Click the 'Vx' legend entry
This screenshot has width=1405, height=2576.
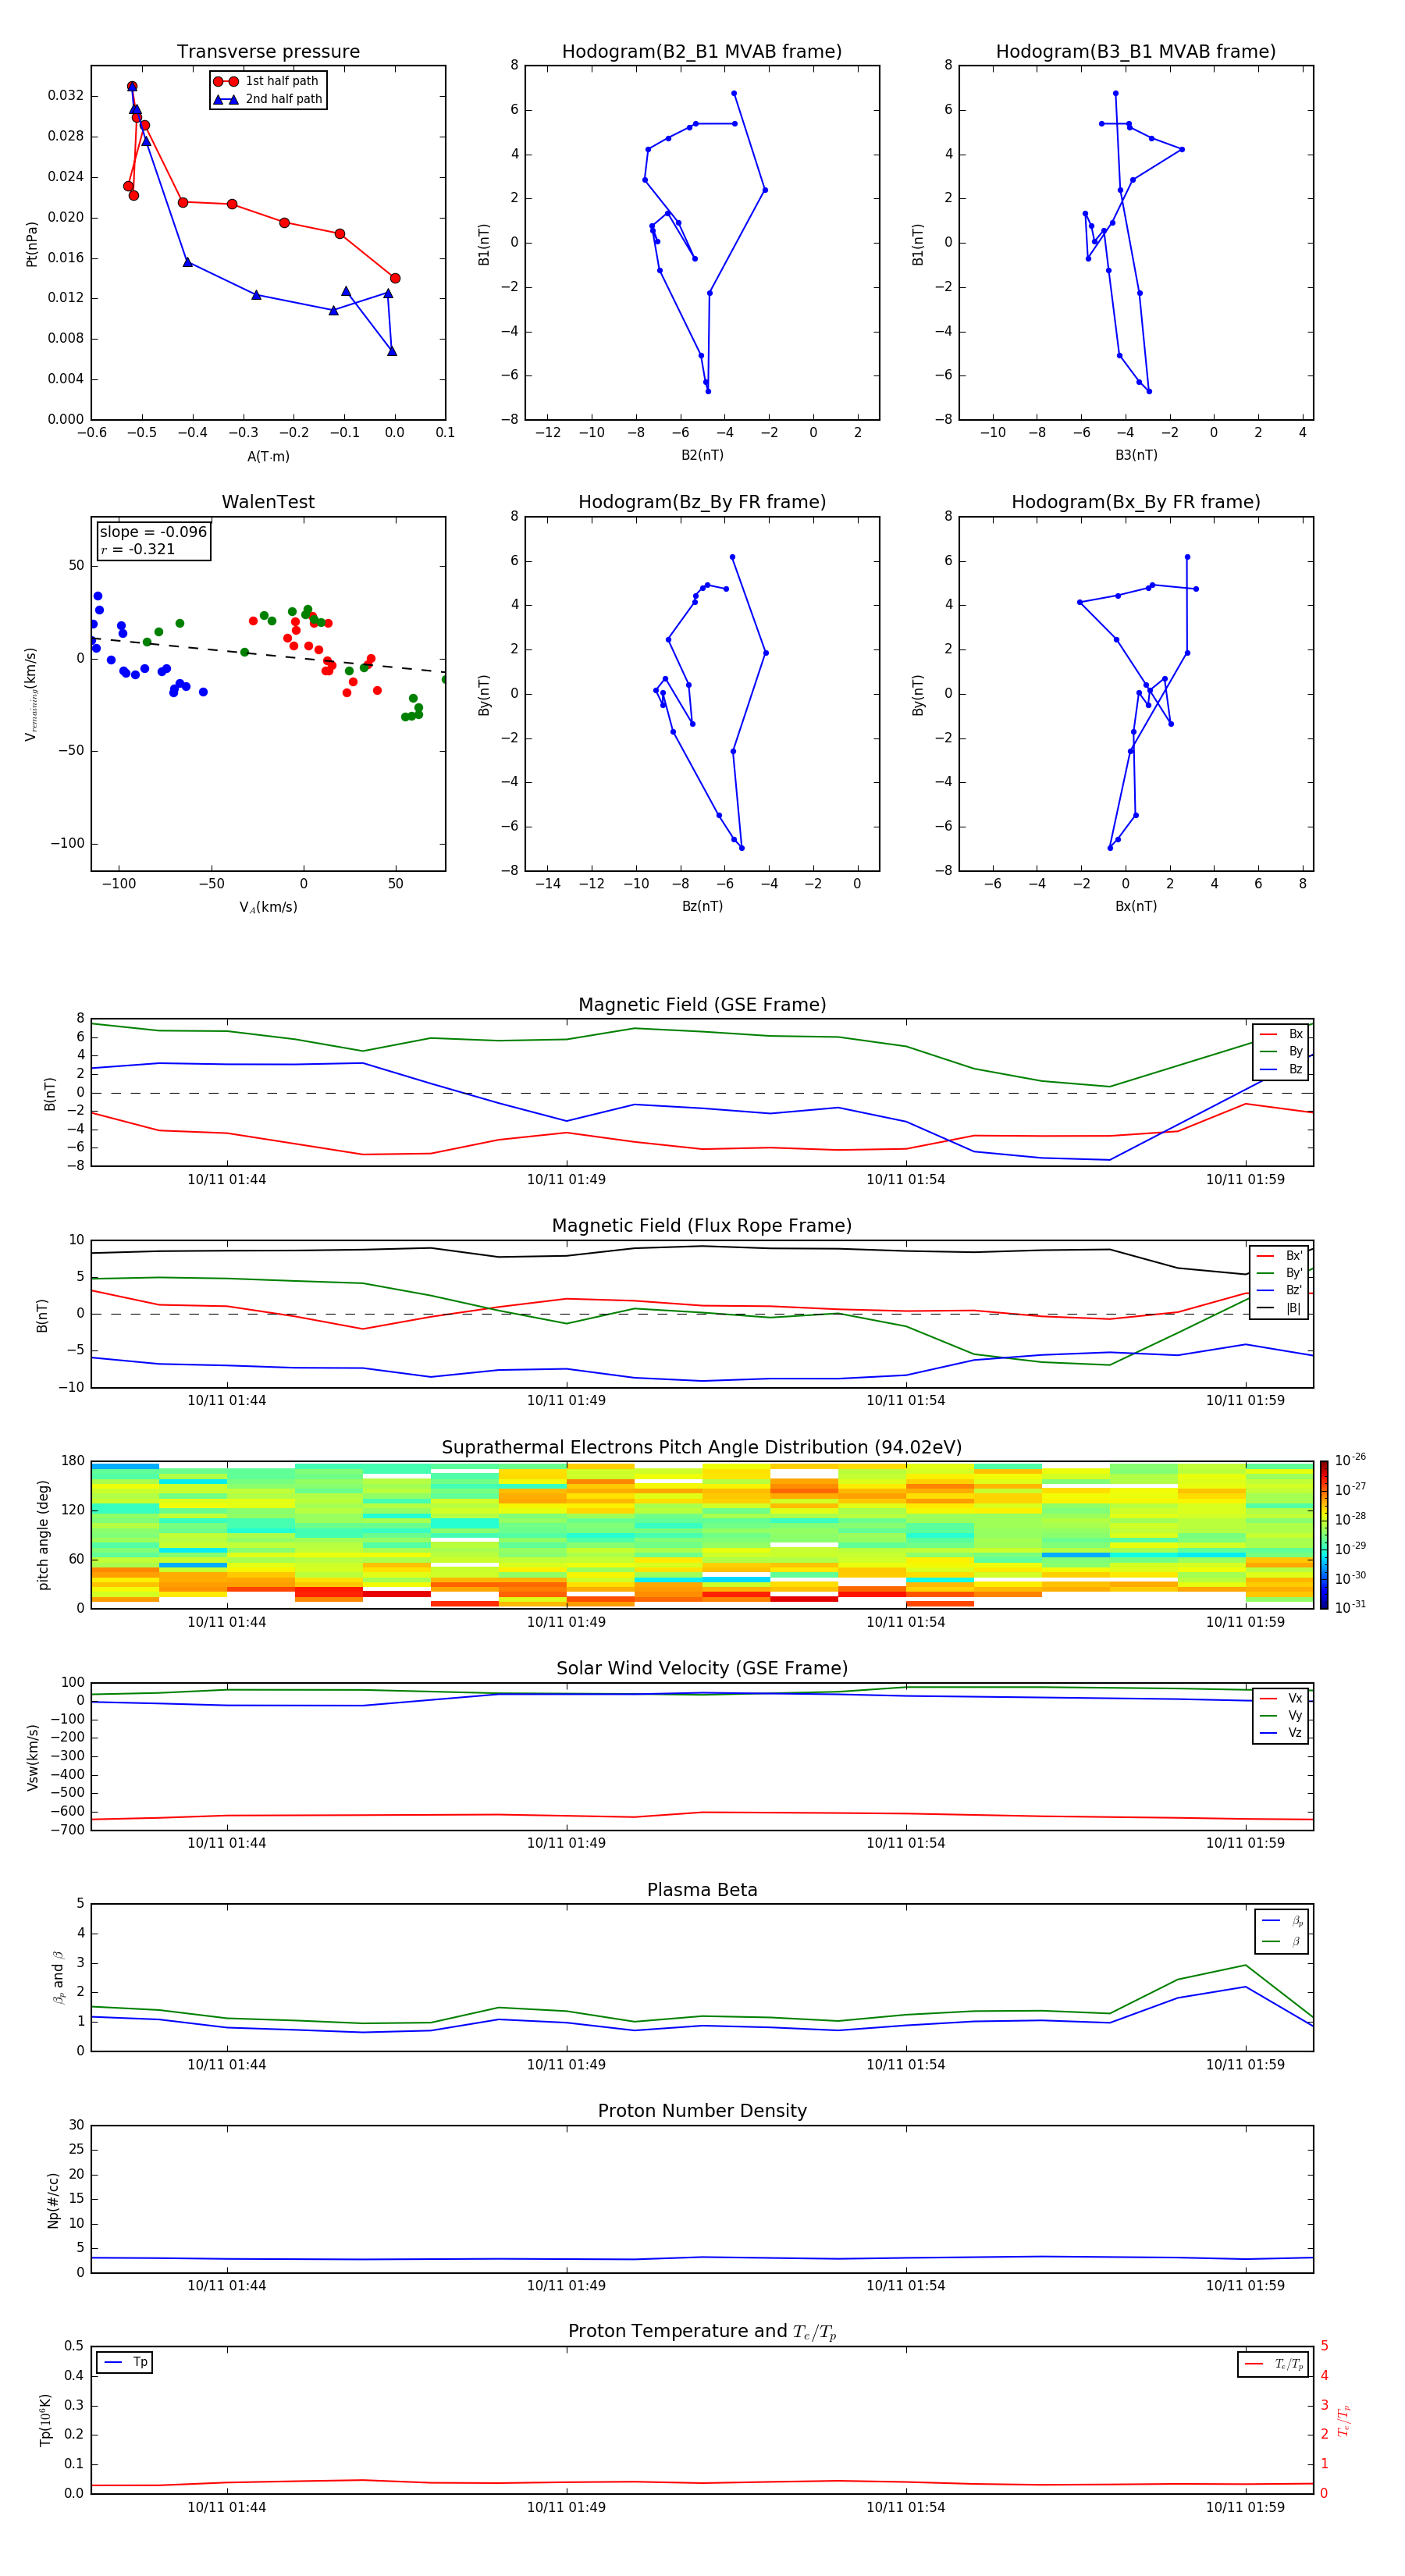[x=1281, y=1698]
